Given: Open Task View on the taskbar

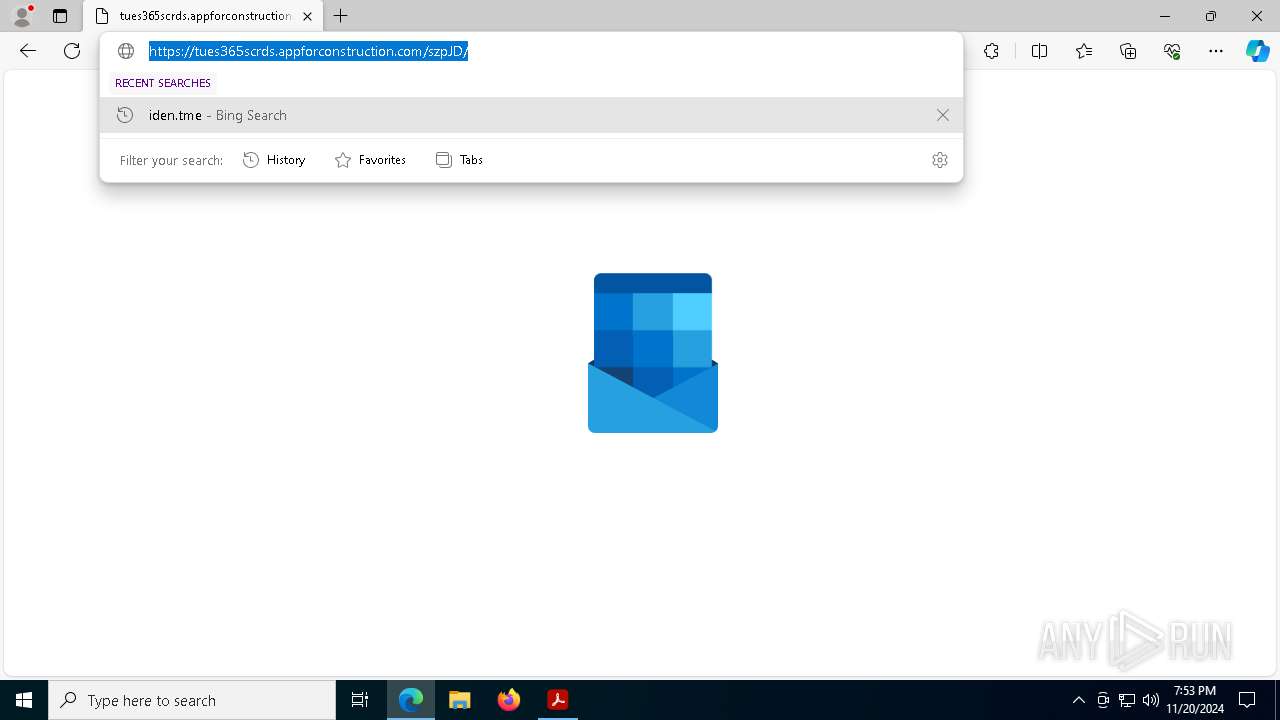Looking at the screenshot, I should [x=360, y=700].
